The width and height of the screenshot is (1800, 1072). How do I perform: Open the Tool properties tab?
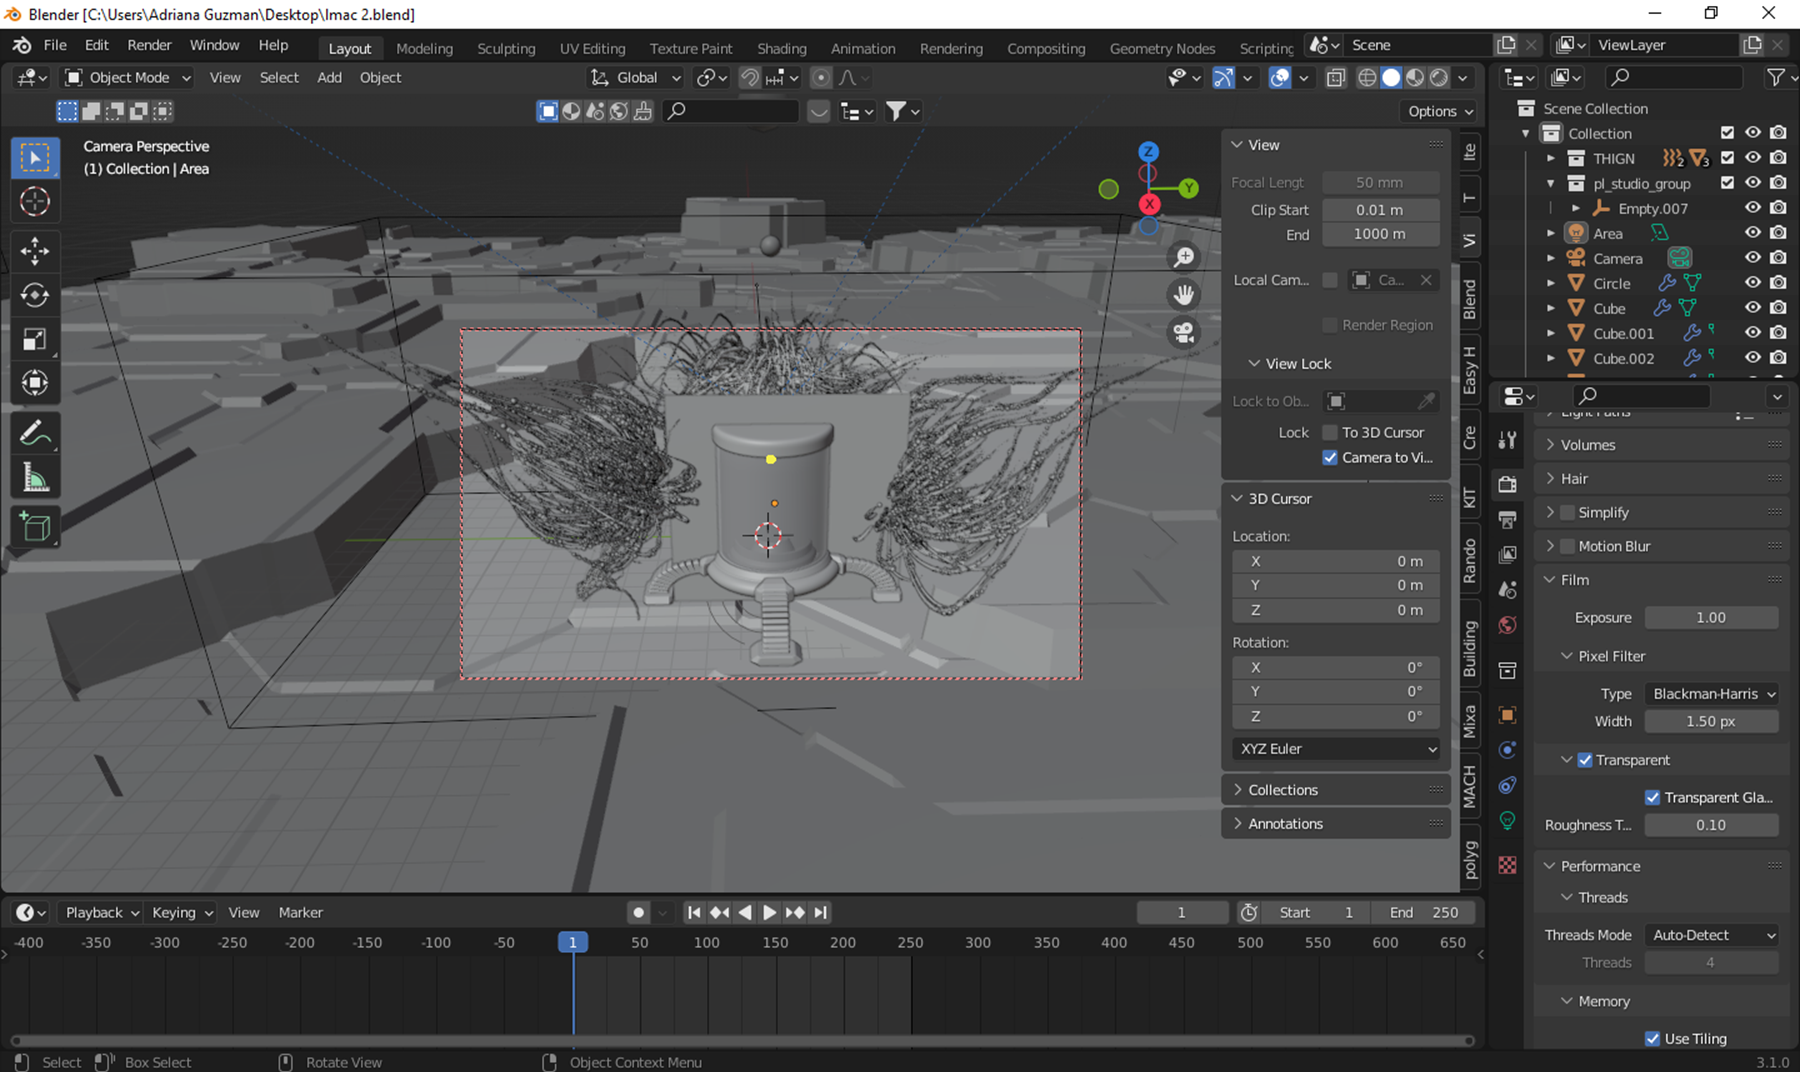1507,440
